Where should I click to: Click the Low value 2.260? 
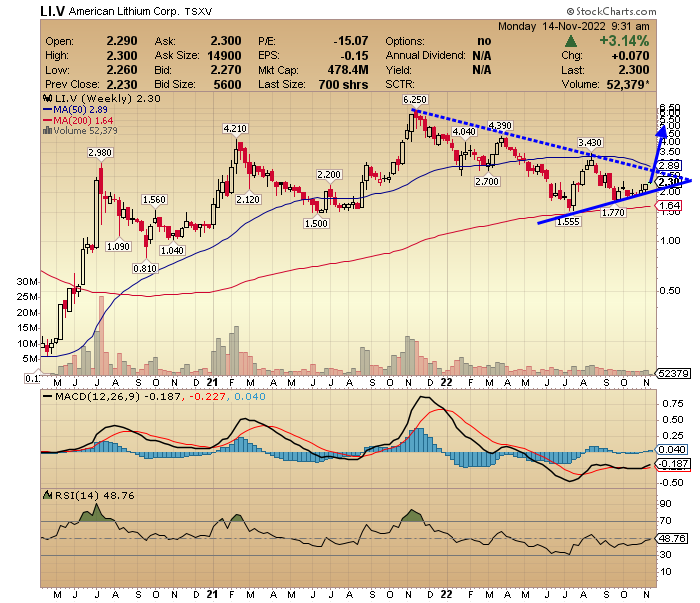[x=122, y=70]
